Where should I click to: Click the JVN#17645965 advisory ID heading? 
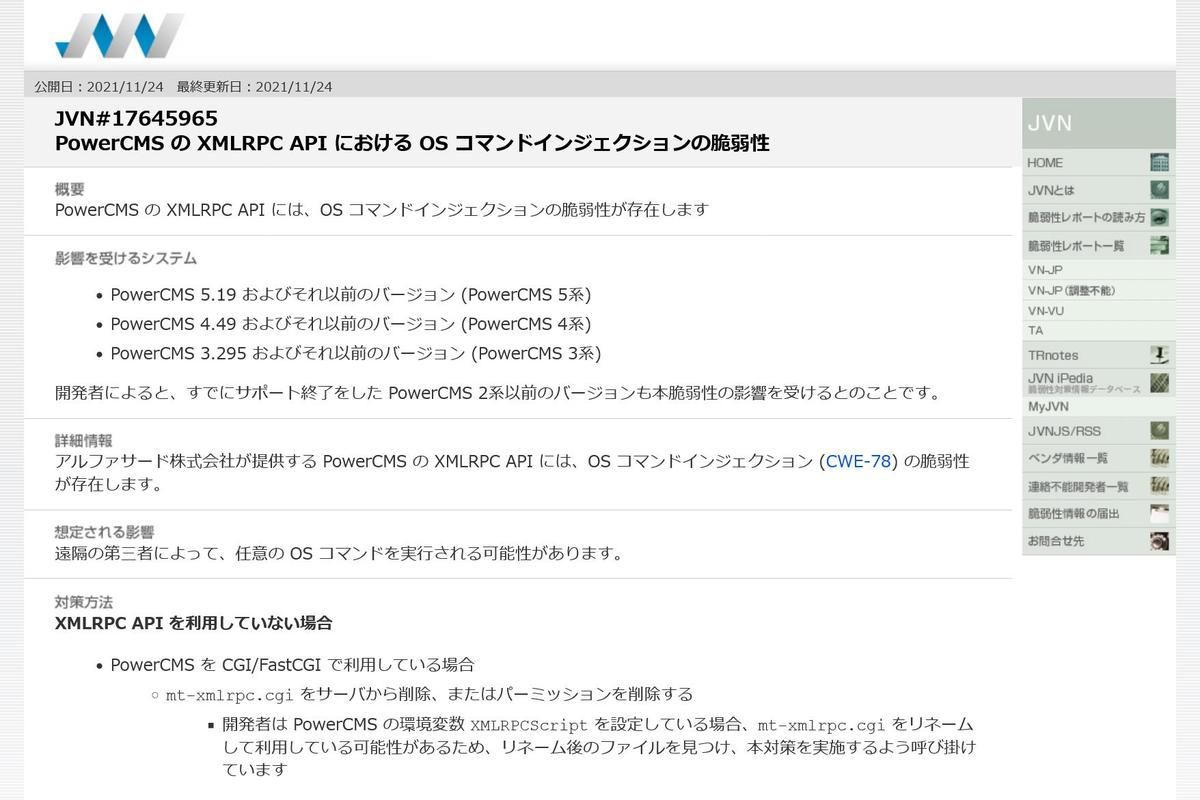(x=136, y=119)
